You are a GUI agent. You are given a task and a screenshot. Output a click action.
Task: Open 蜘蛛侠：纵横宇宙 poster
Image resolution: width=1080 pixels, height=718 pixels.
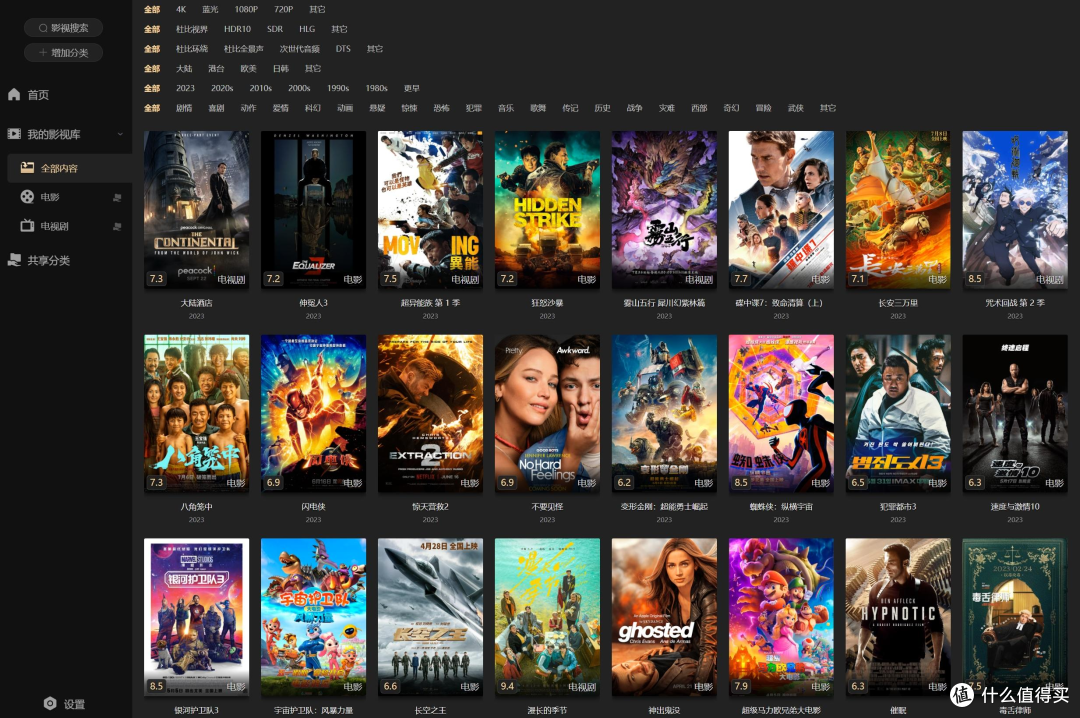tap(781, 413)
